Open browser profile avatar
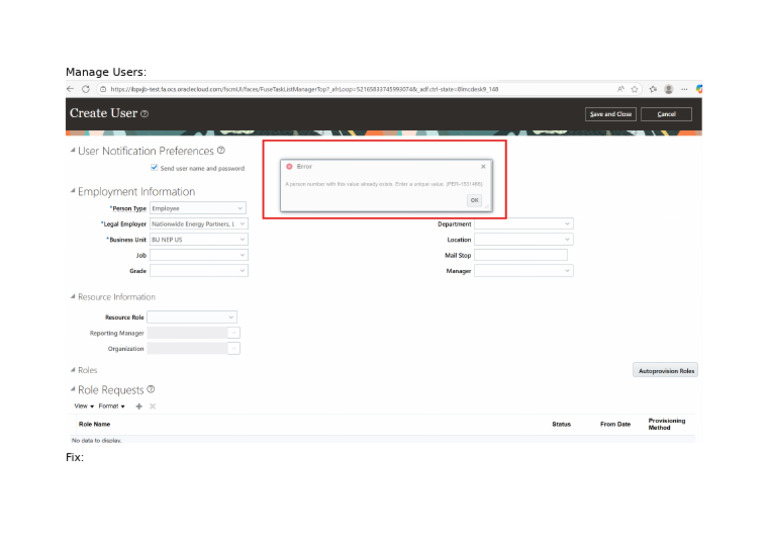Viewport: 768px width, 543px height. (x=669, y=89)
